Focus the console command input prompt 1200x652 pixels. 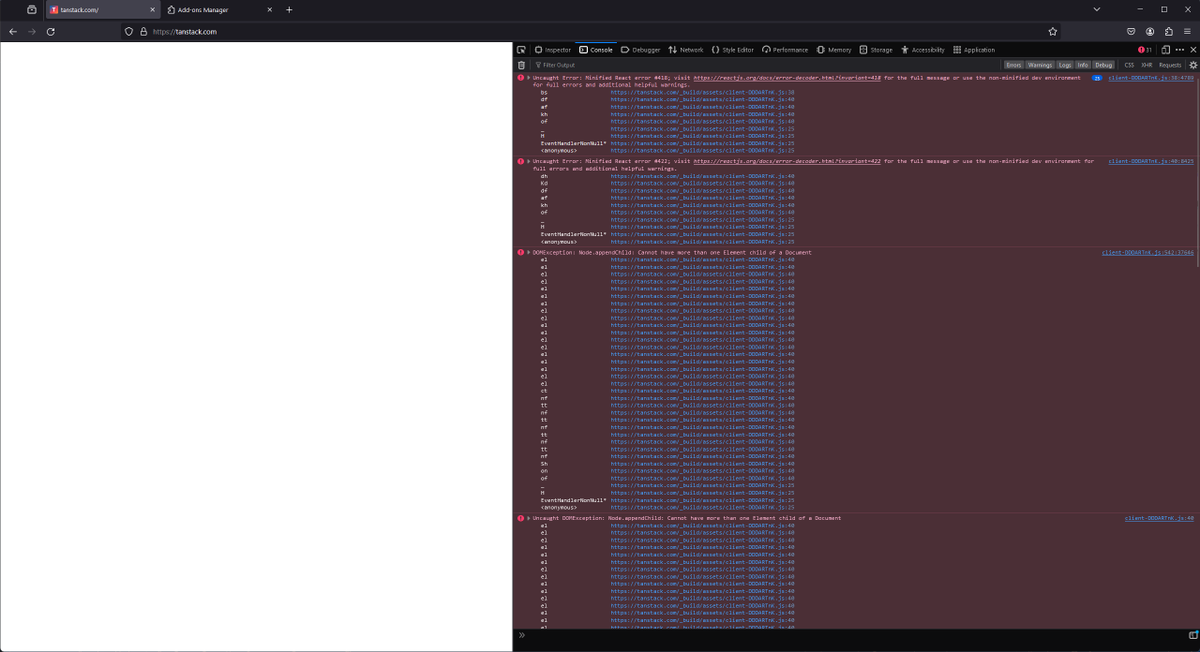coord(855,635)
